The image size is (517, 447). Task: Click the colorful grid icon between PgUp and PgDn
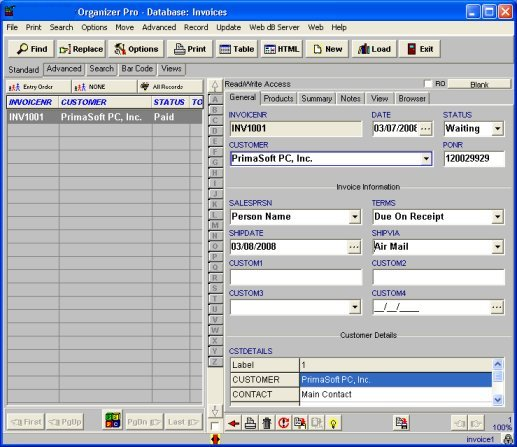[x=113, y=420]
